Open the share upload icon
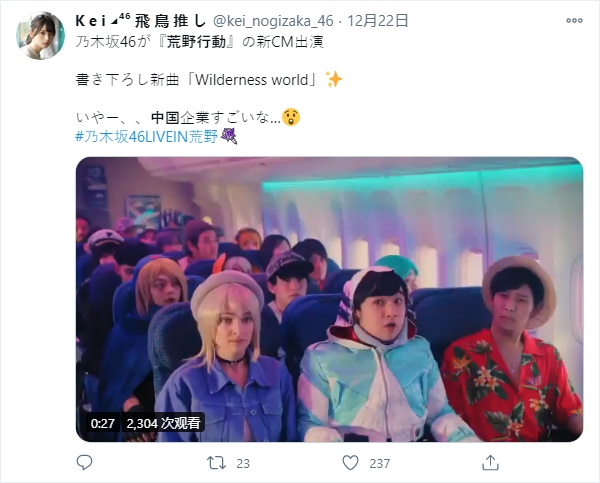This screenshot has height=483, width=600. click(491, 462)
